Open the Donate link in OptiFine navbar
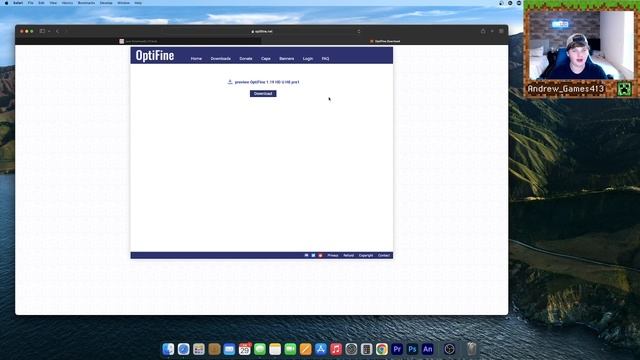The image size is (640, 360). [x=246, y=58]
